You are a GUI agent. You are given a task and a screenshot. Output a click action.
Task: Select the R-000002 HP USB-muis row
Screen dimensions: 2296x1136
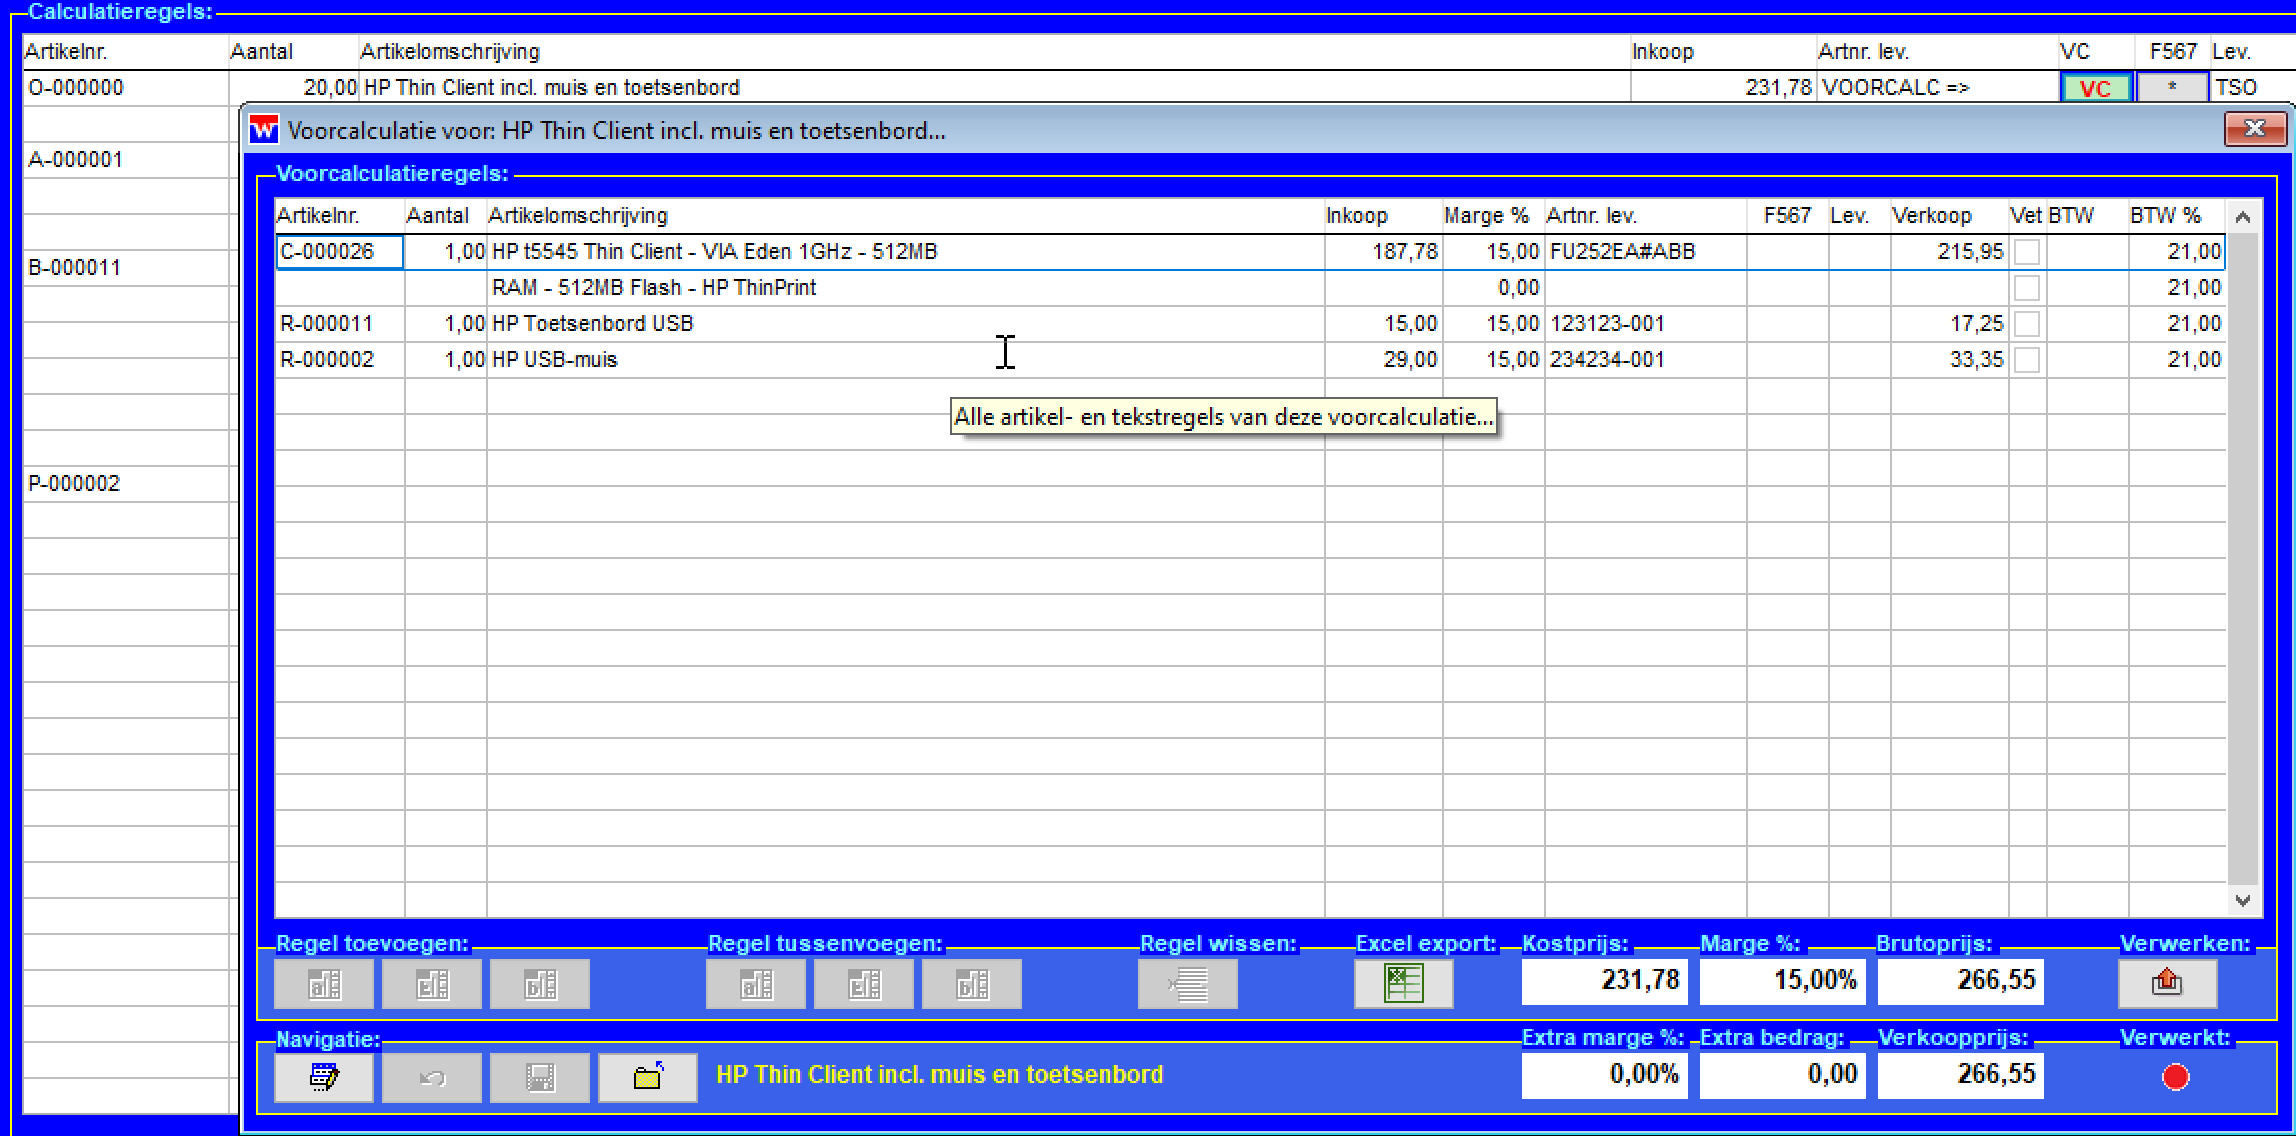click(x=553, y=360)
